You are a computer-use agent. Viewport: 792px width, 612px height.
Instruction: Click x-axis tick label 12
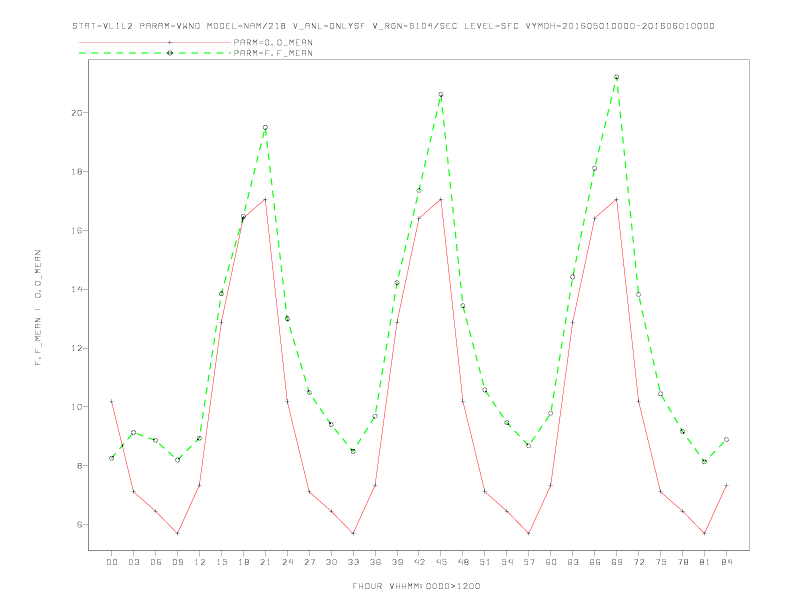[x=200, y=562]
